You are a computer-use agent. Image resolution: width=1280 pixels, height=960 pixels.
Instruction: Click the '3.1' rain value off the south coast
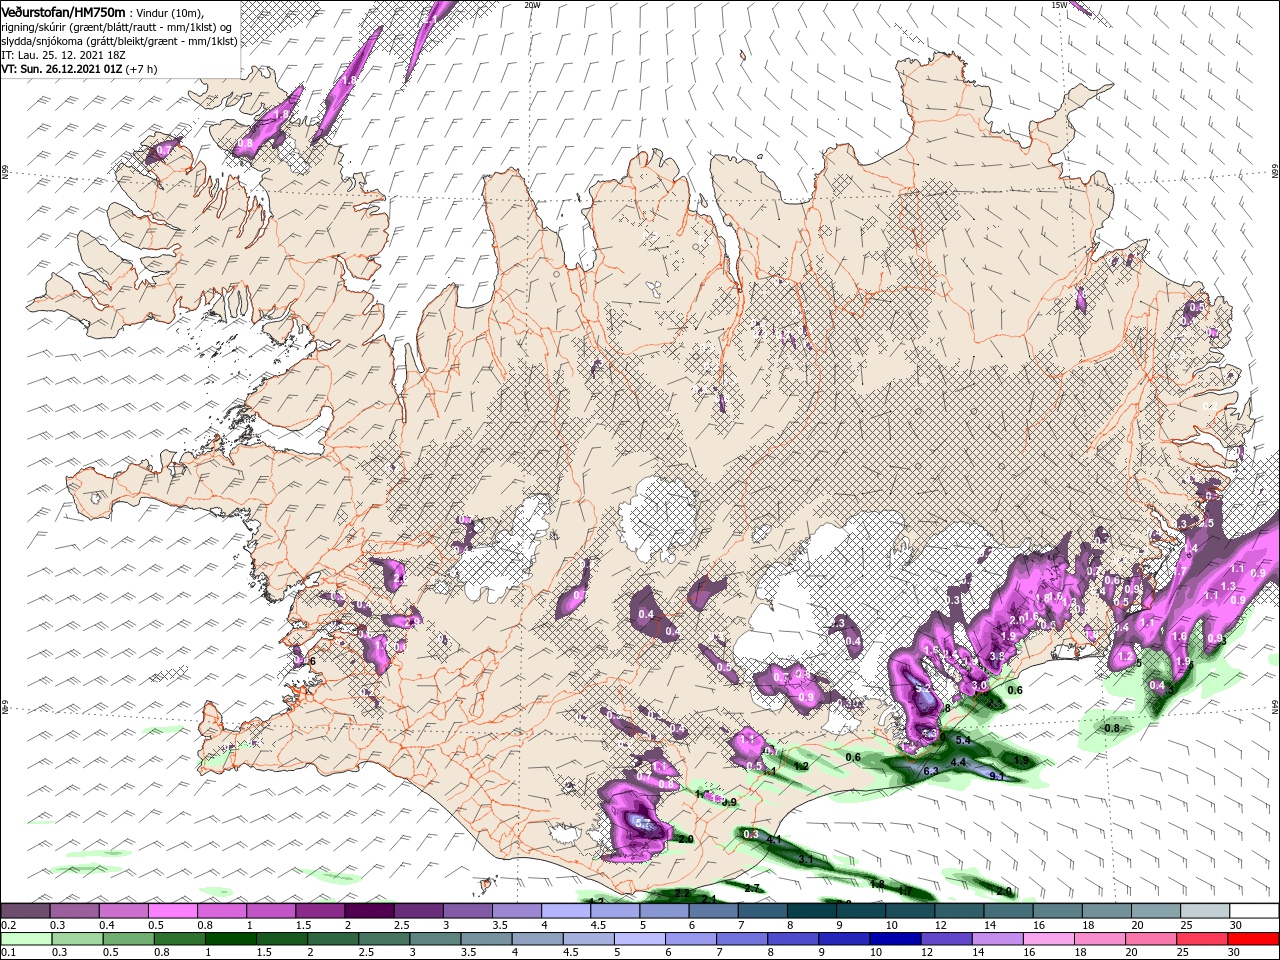pyautogui.click(x=806, y=860)
